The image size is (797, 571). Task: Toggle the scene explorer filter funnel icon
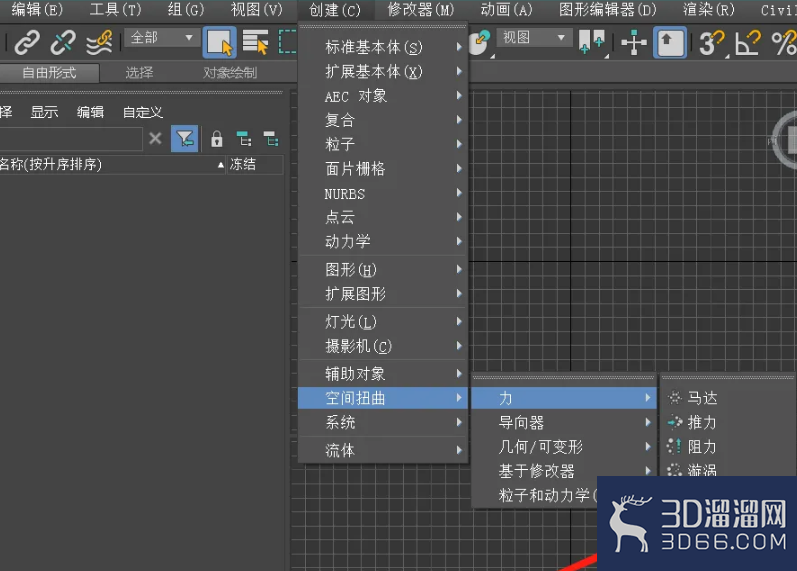coord(185,138)
